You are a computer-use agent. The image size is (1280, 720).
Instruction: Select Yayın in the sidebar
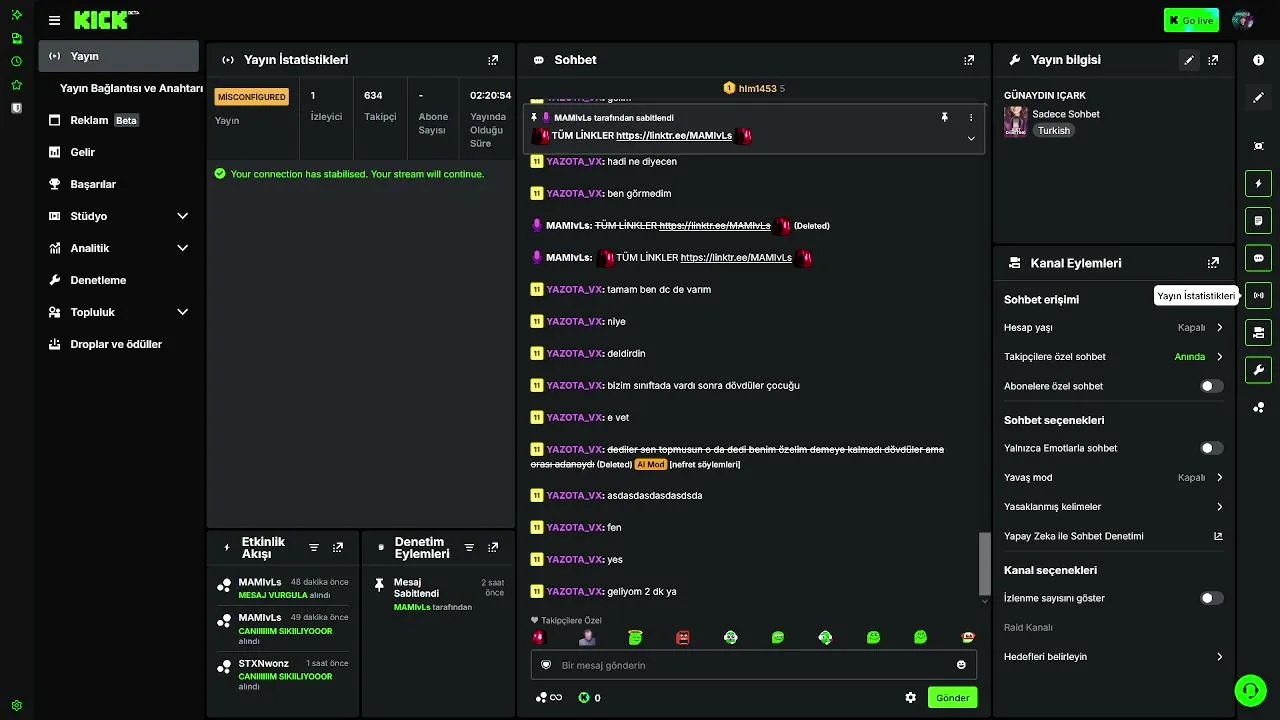point(119,56)
